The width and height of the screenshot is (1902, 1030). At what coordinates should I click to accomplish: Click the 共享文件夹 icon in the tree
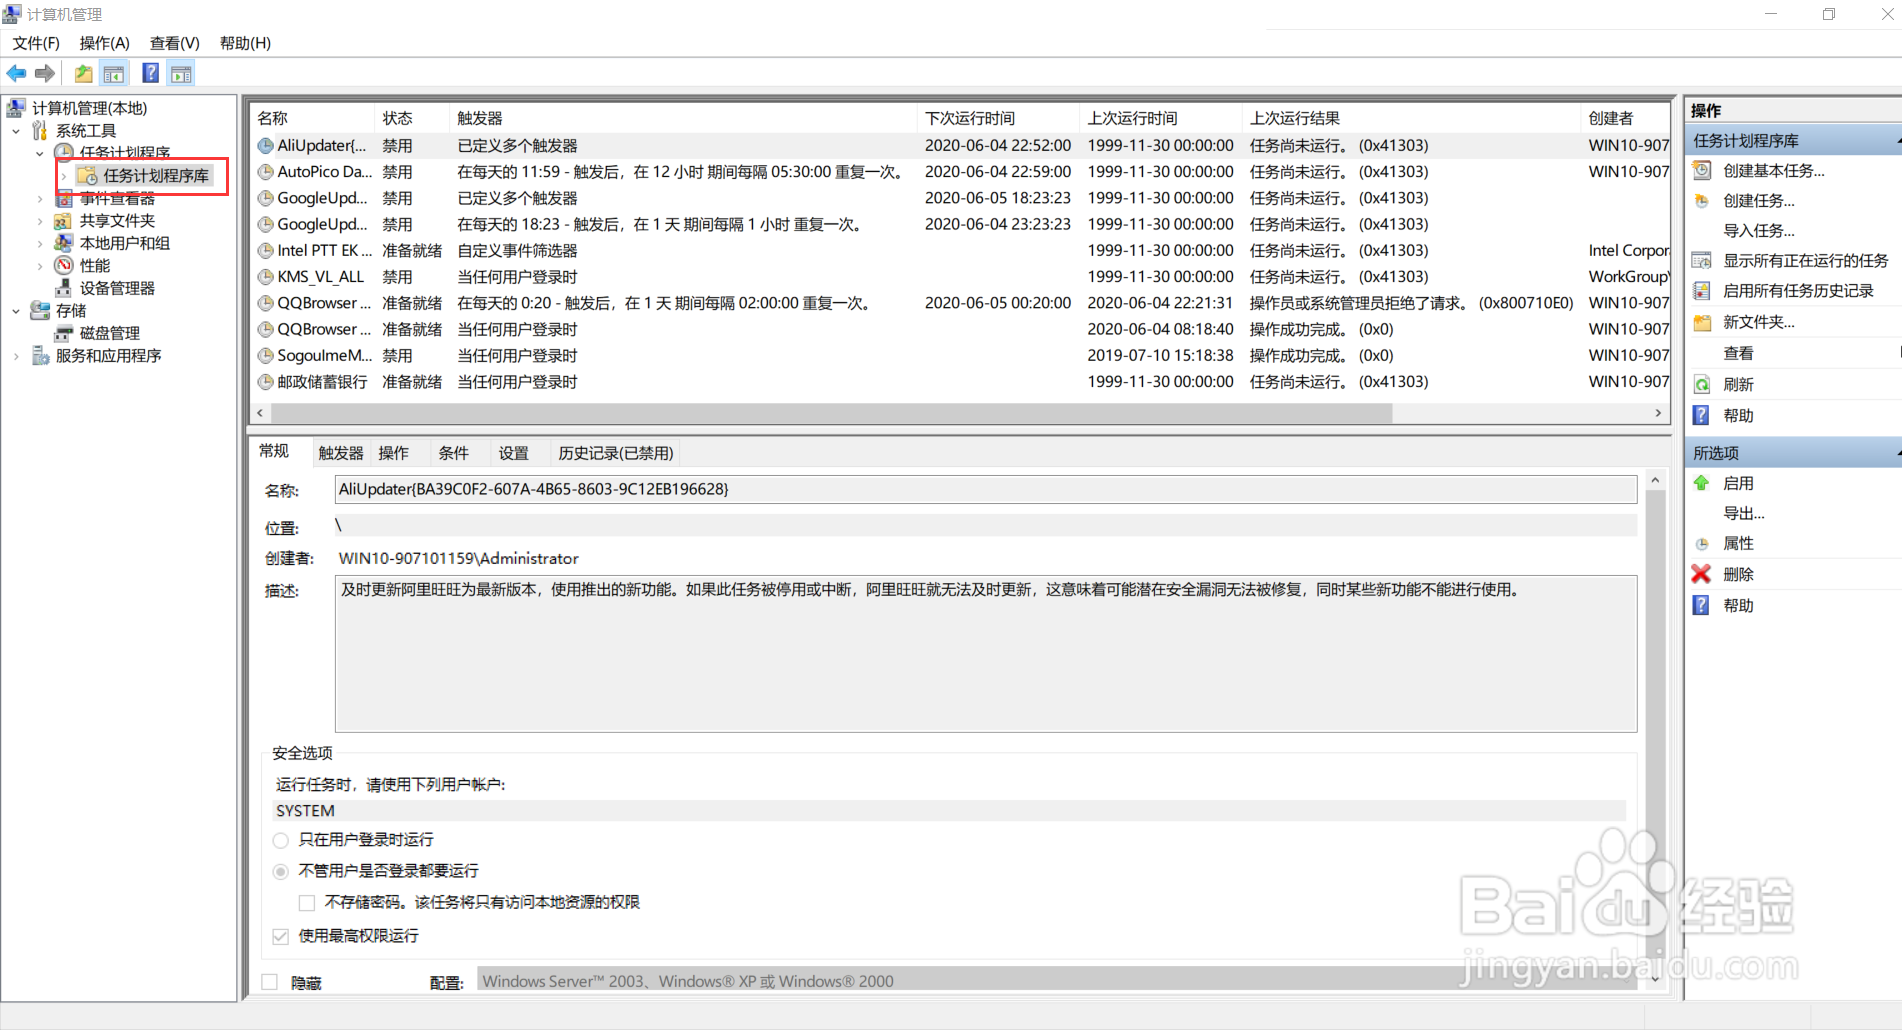[64, 220]
